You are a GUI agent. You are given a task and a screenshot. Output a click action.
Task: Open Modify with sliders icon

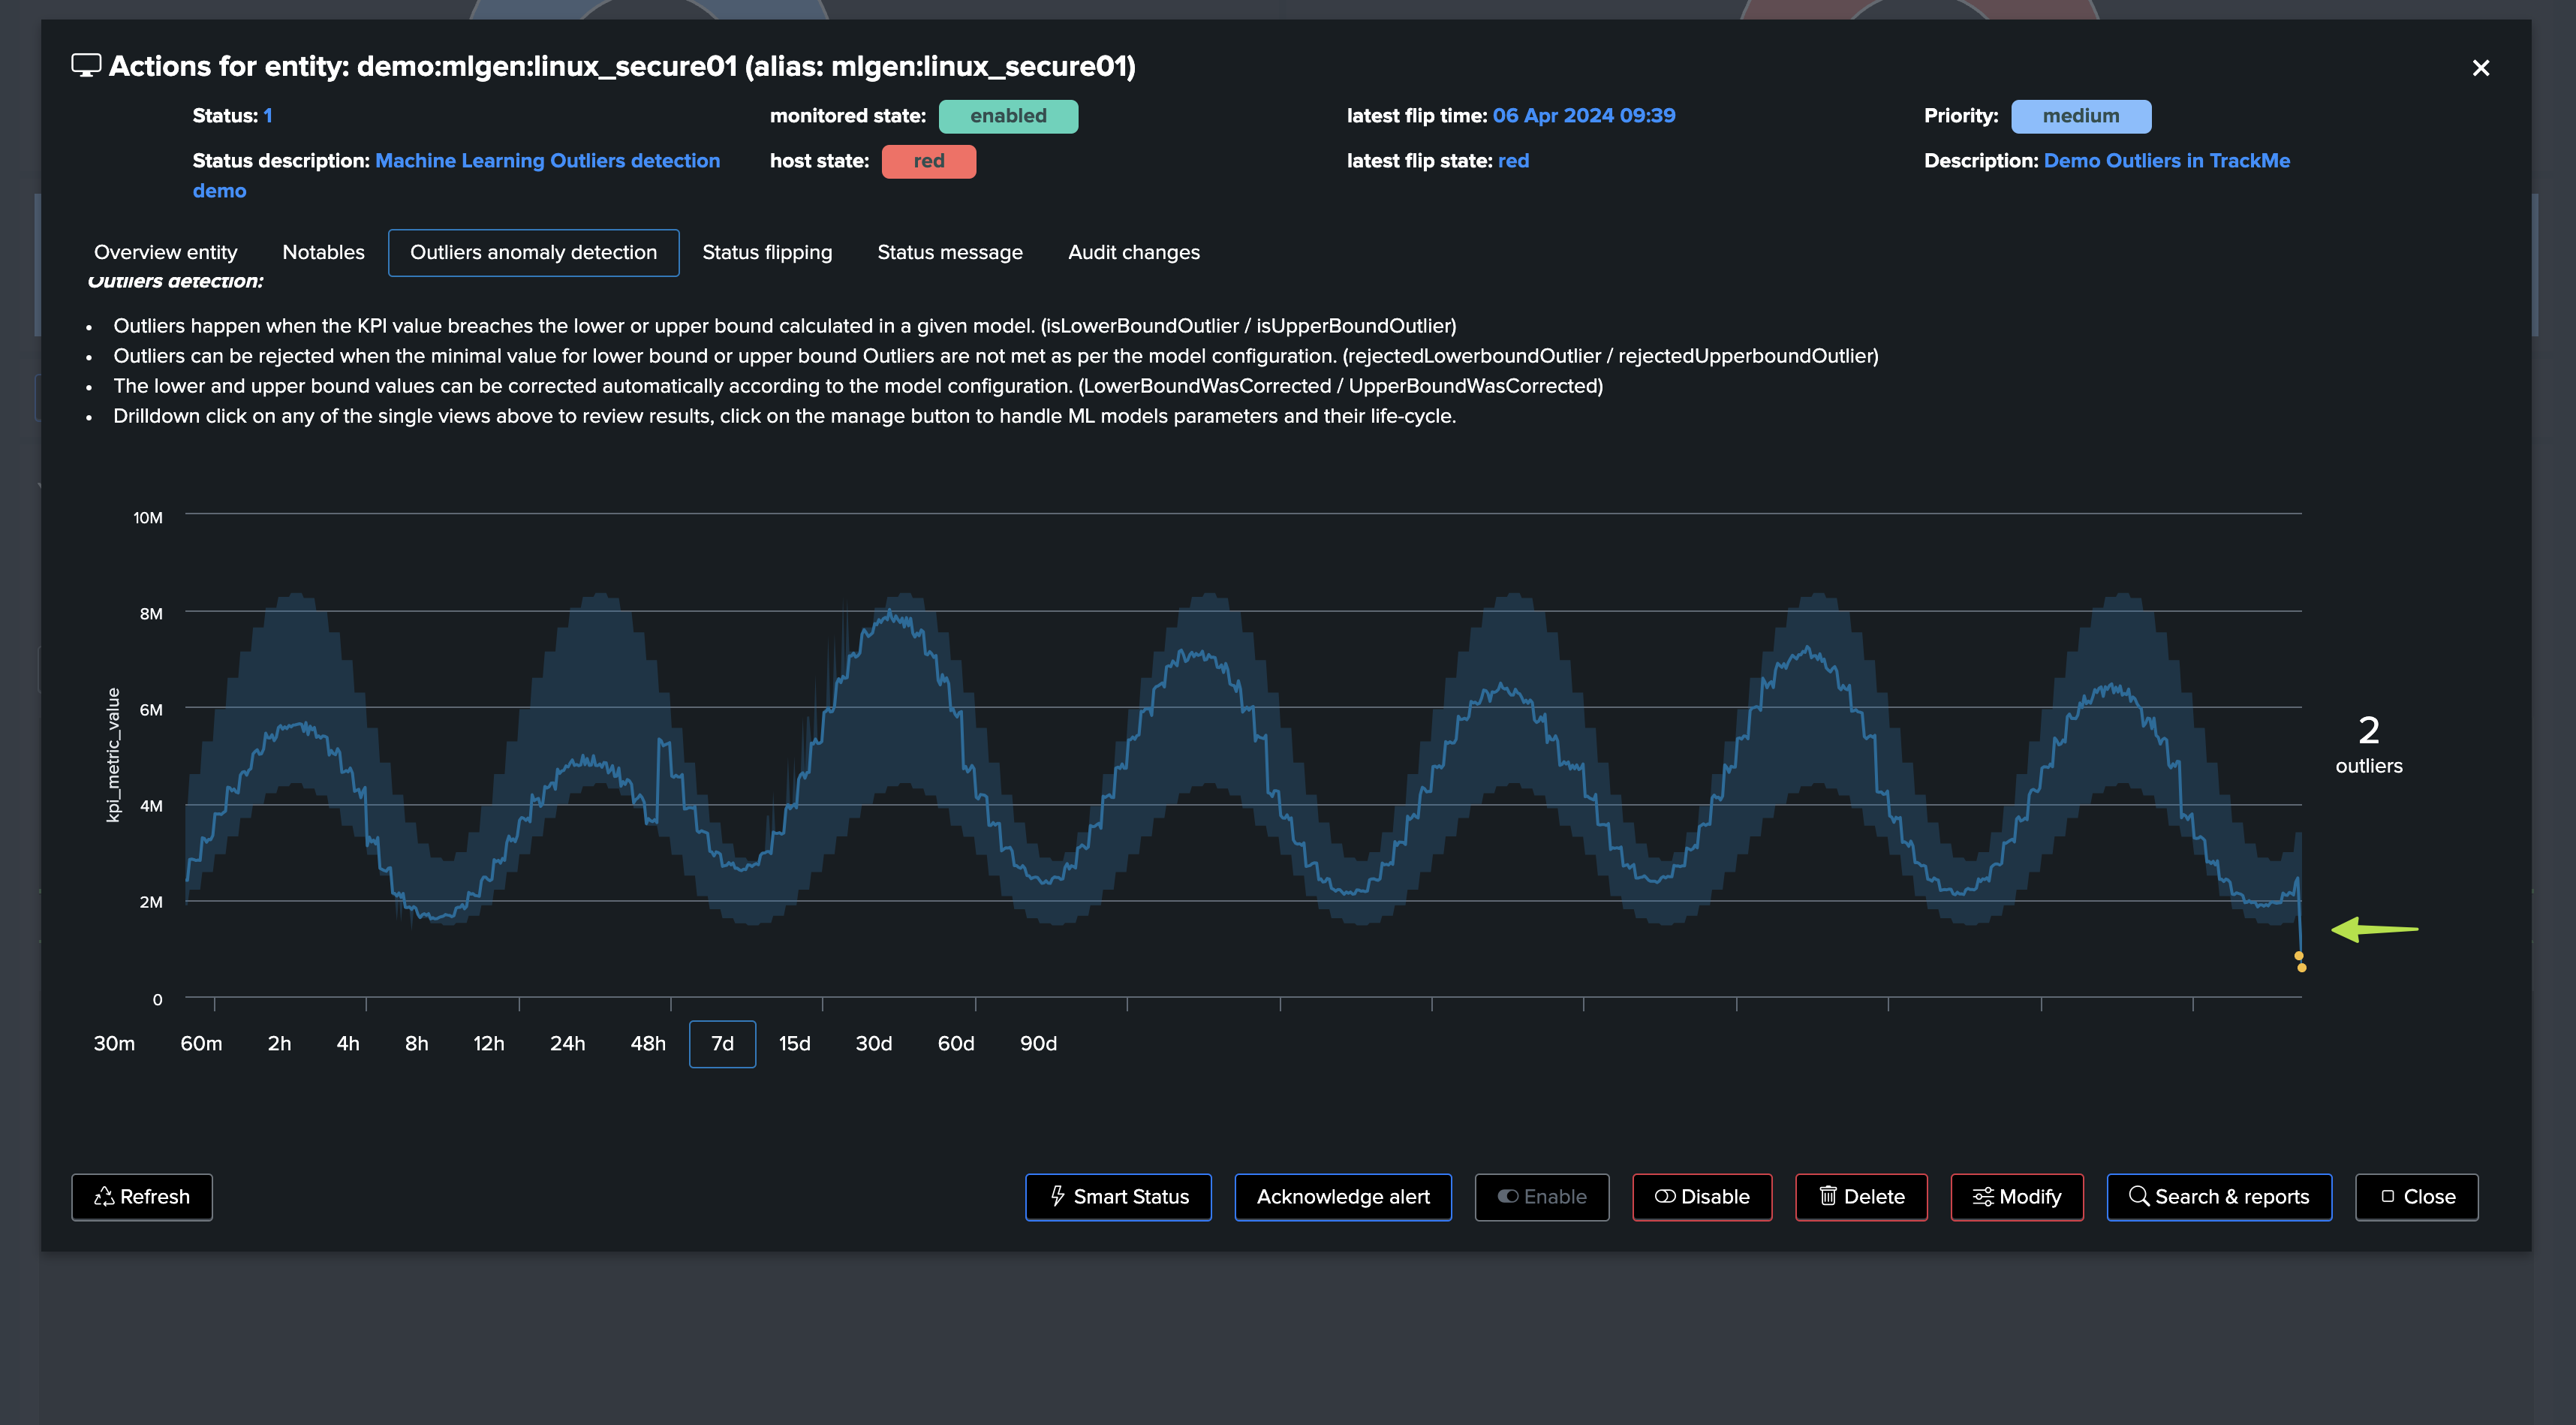[x=2016, y=1197]
